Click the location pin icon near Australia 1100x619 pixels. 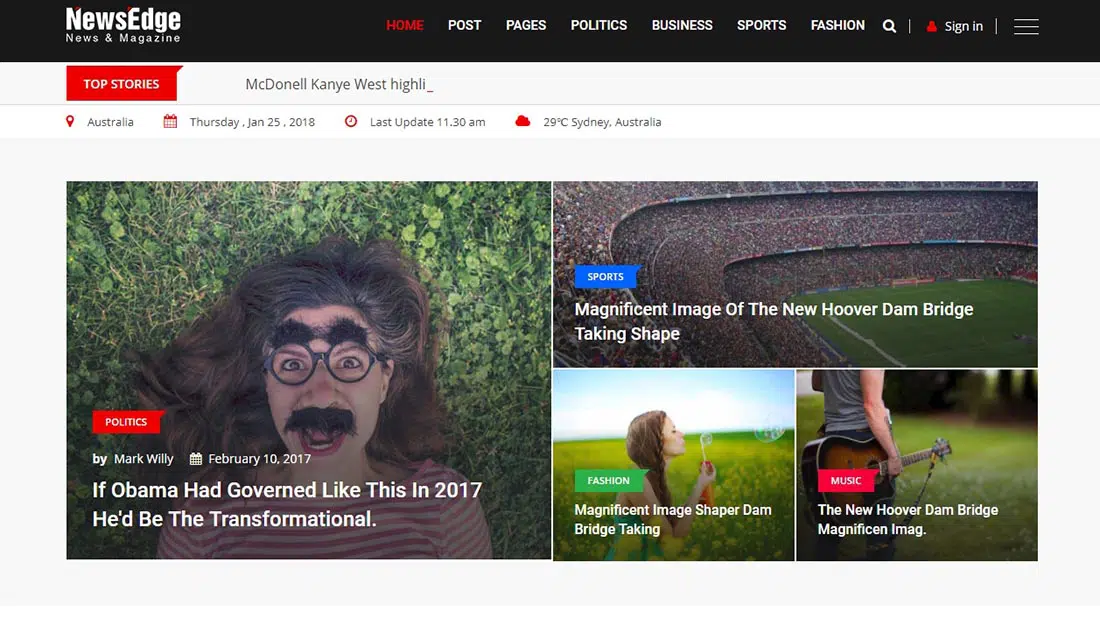pos(70,122)
